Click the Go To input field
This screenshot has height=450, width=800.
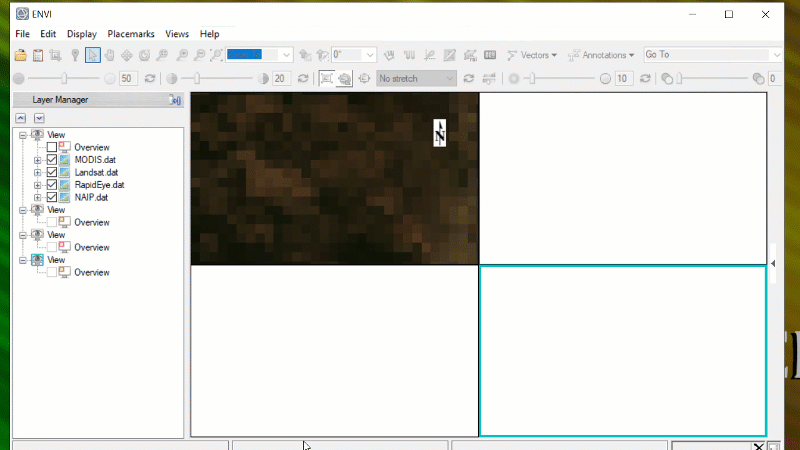point(705,55)
